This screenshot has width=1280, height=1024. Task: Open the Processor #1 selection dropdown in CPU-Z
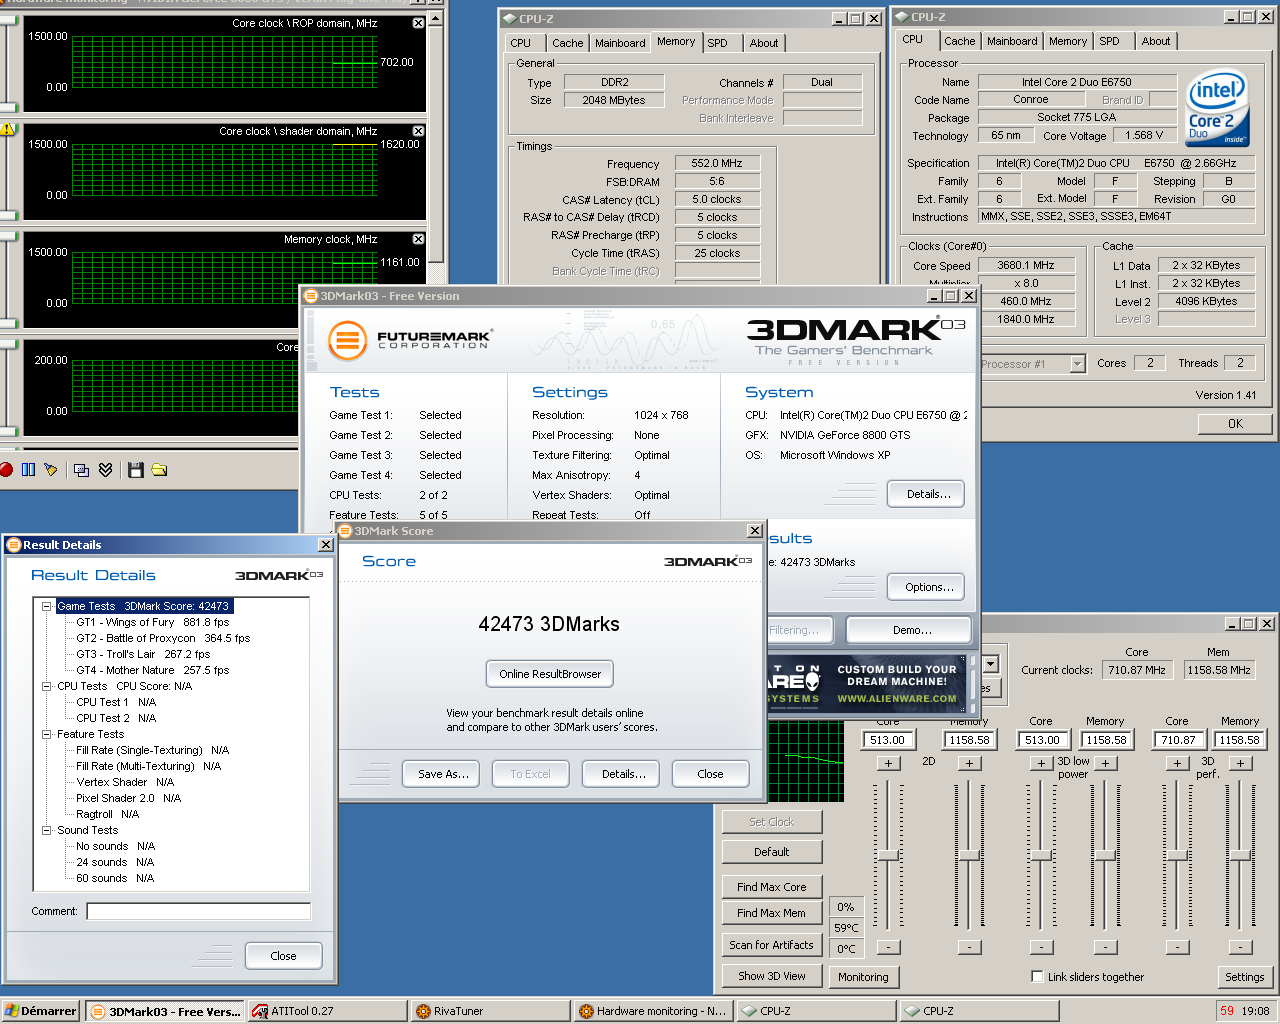pyautogui.click(x=1077, y=364)
